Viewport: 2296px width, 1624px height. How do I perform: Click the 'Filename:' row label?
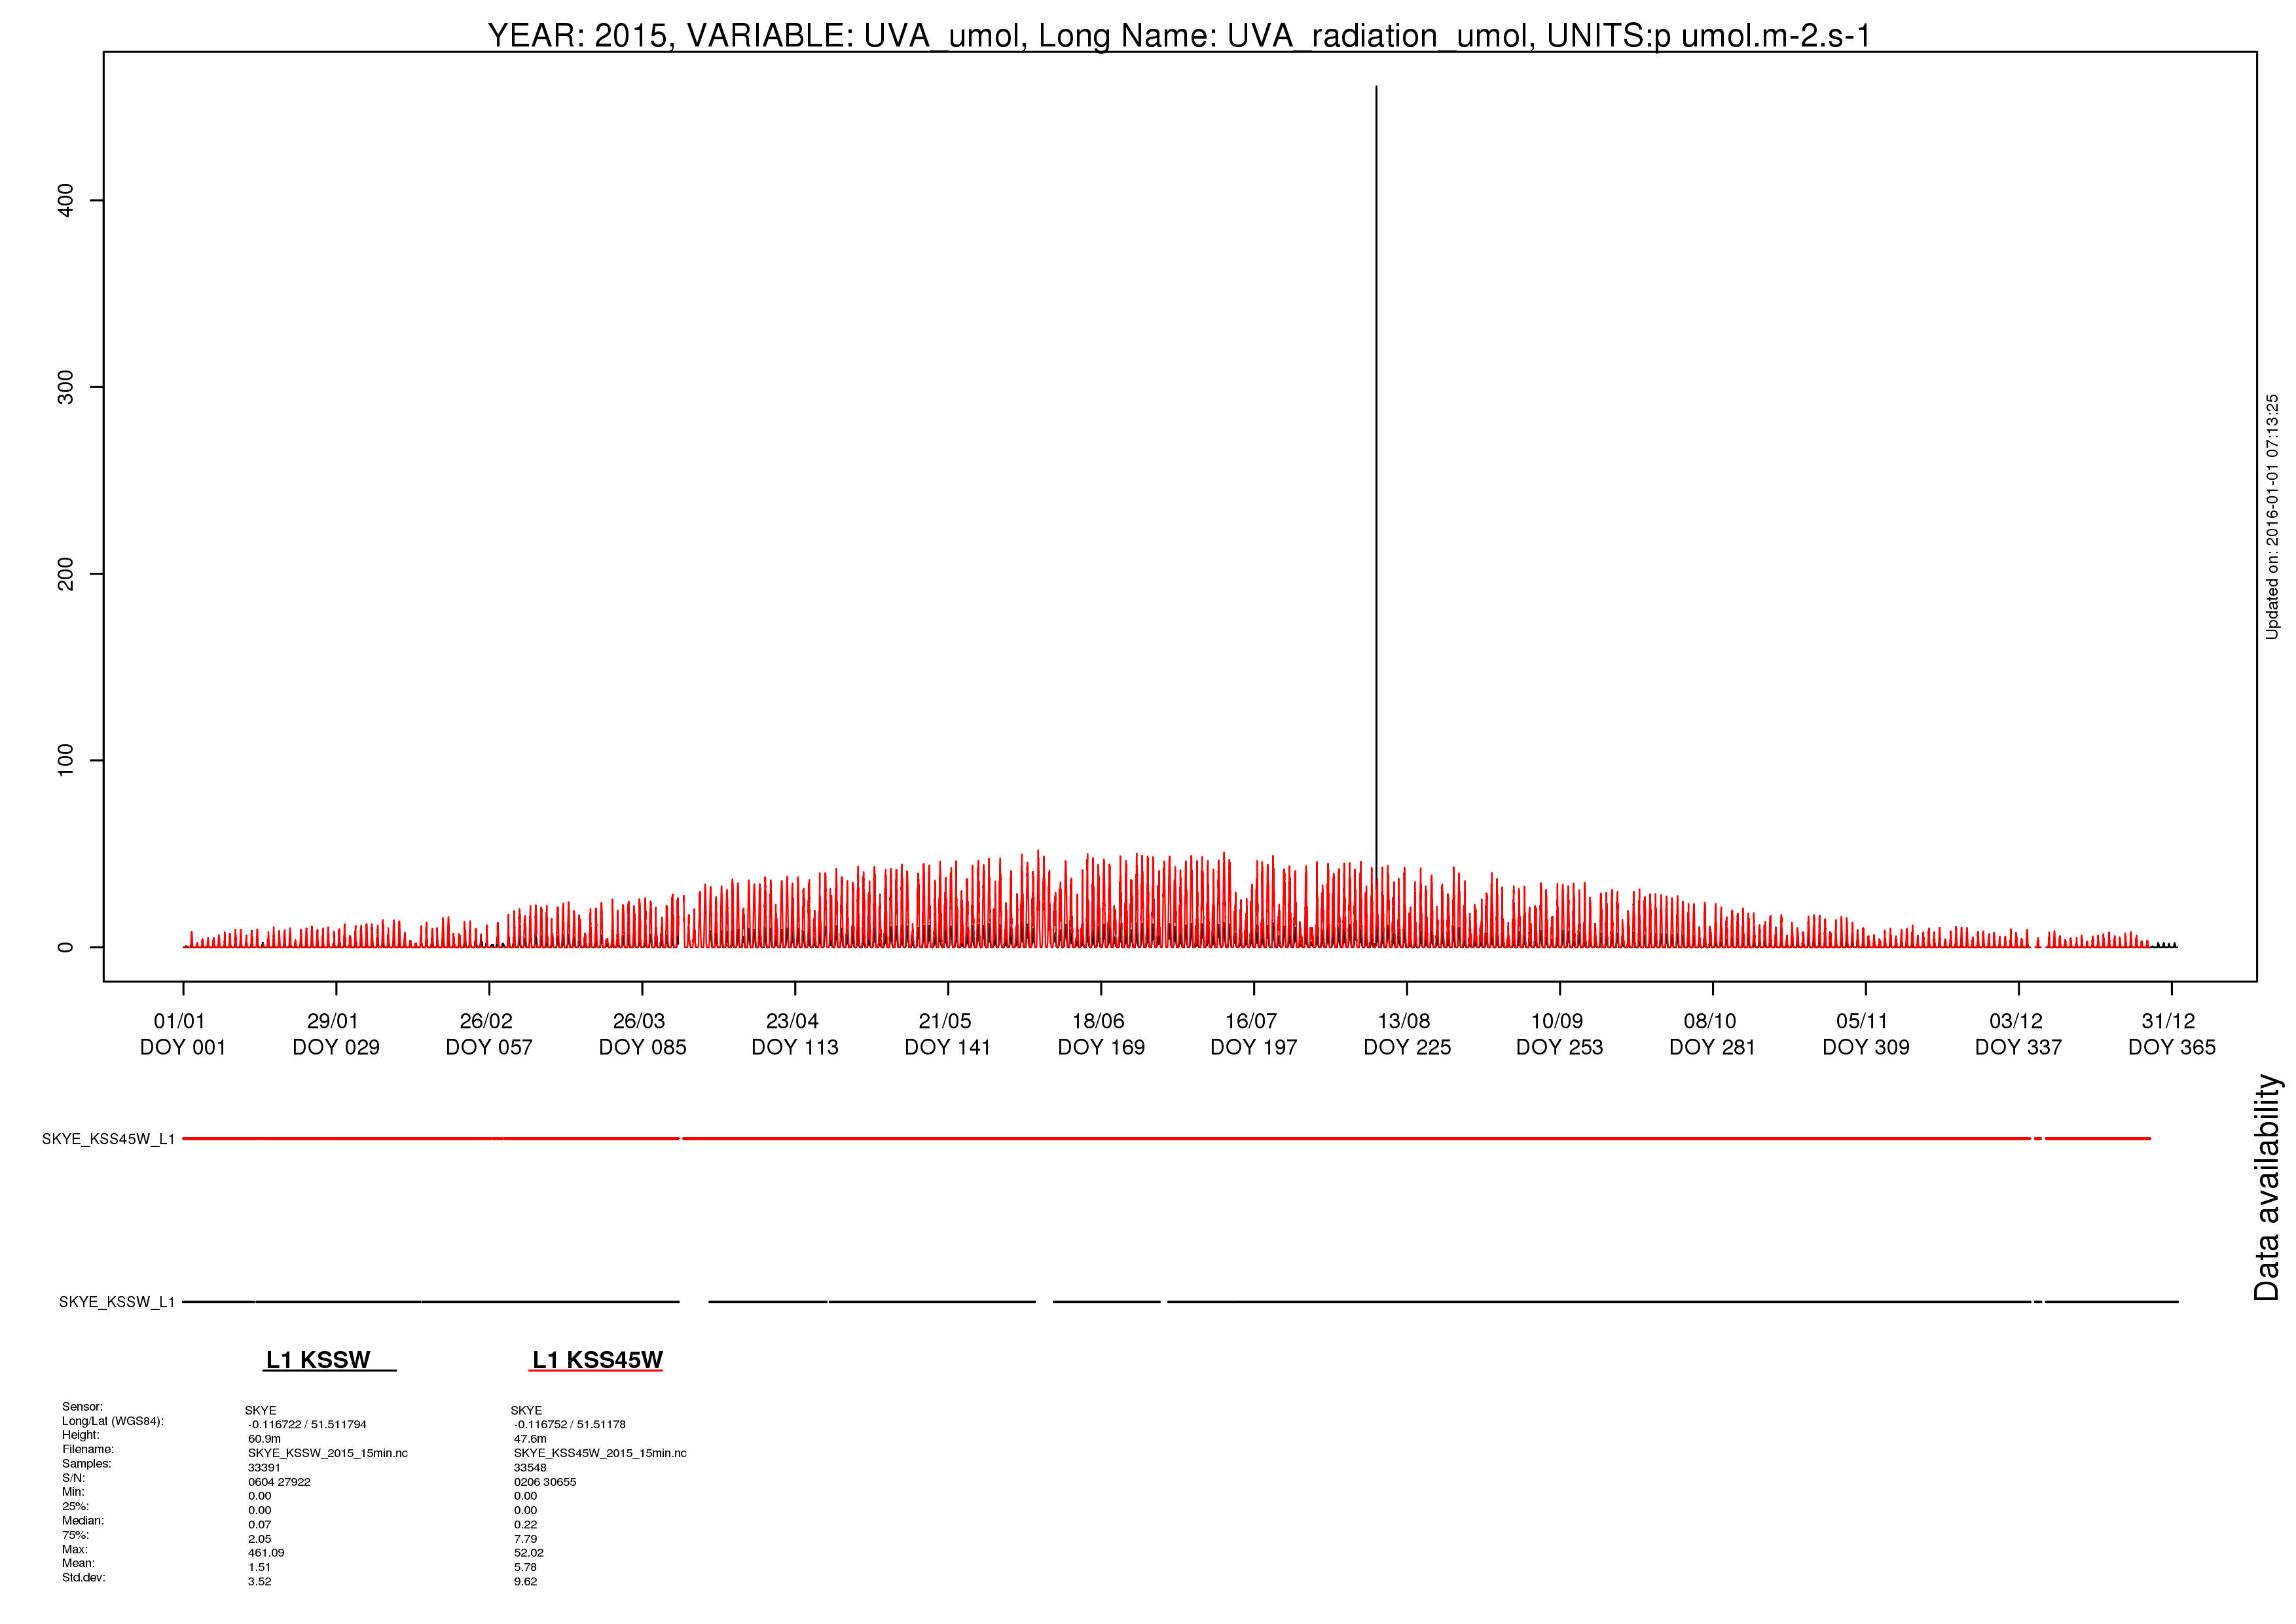coord(88,1449)
